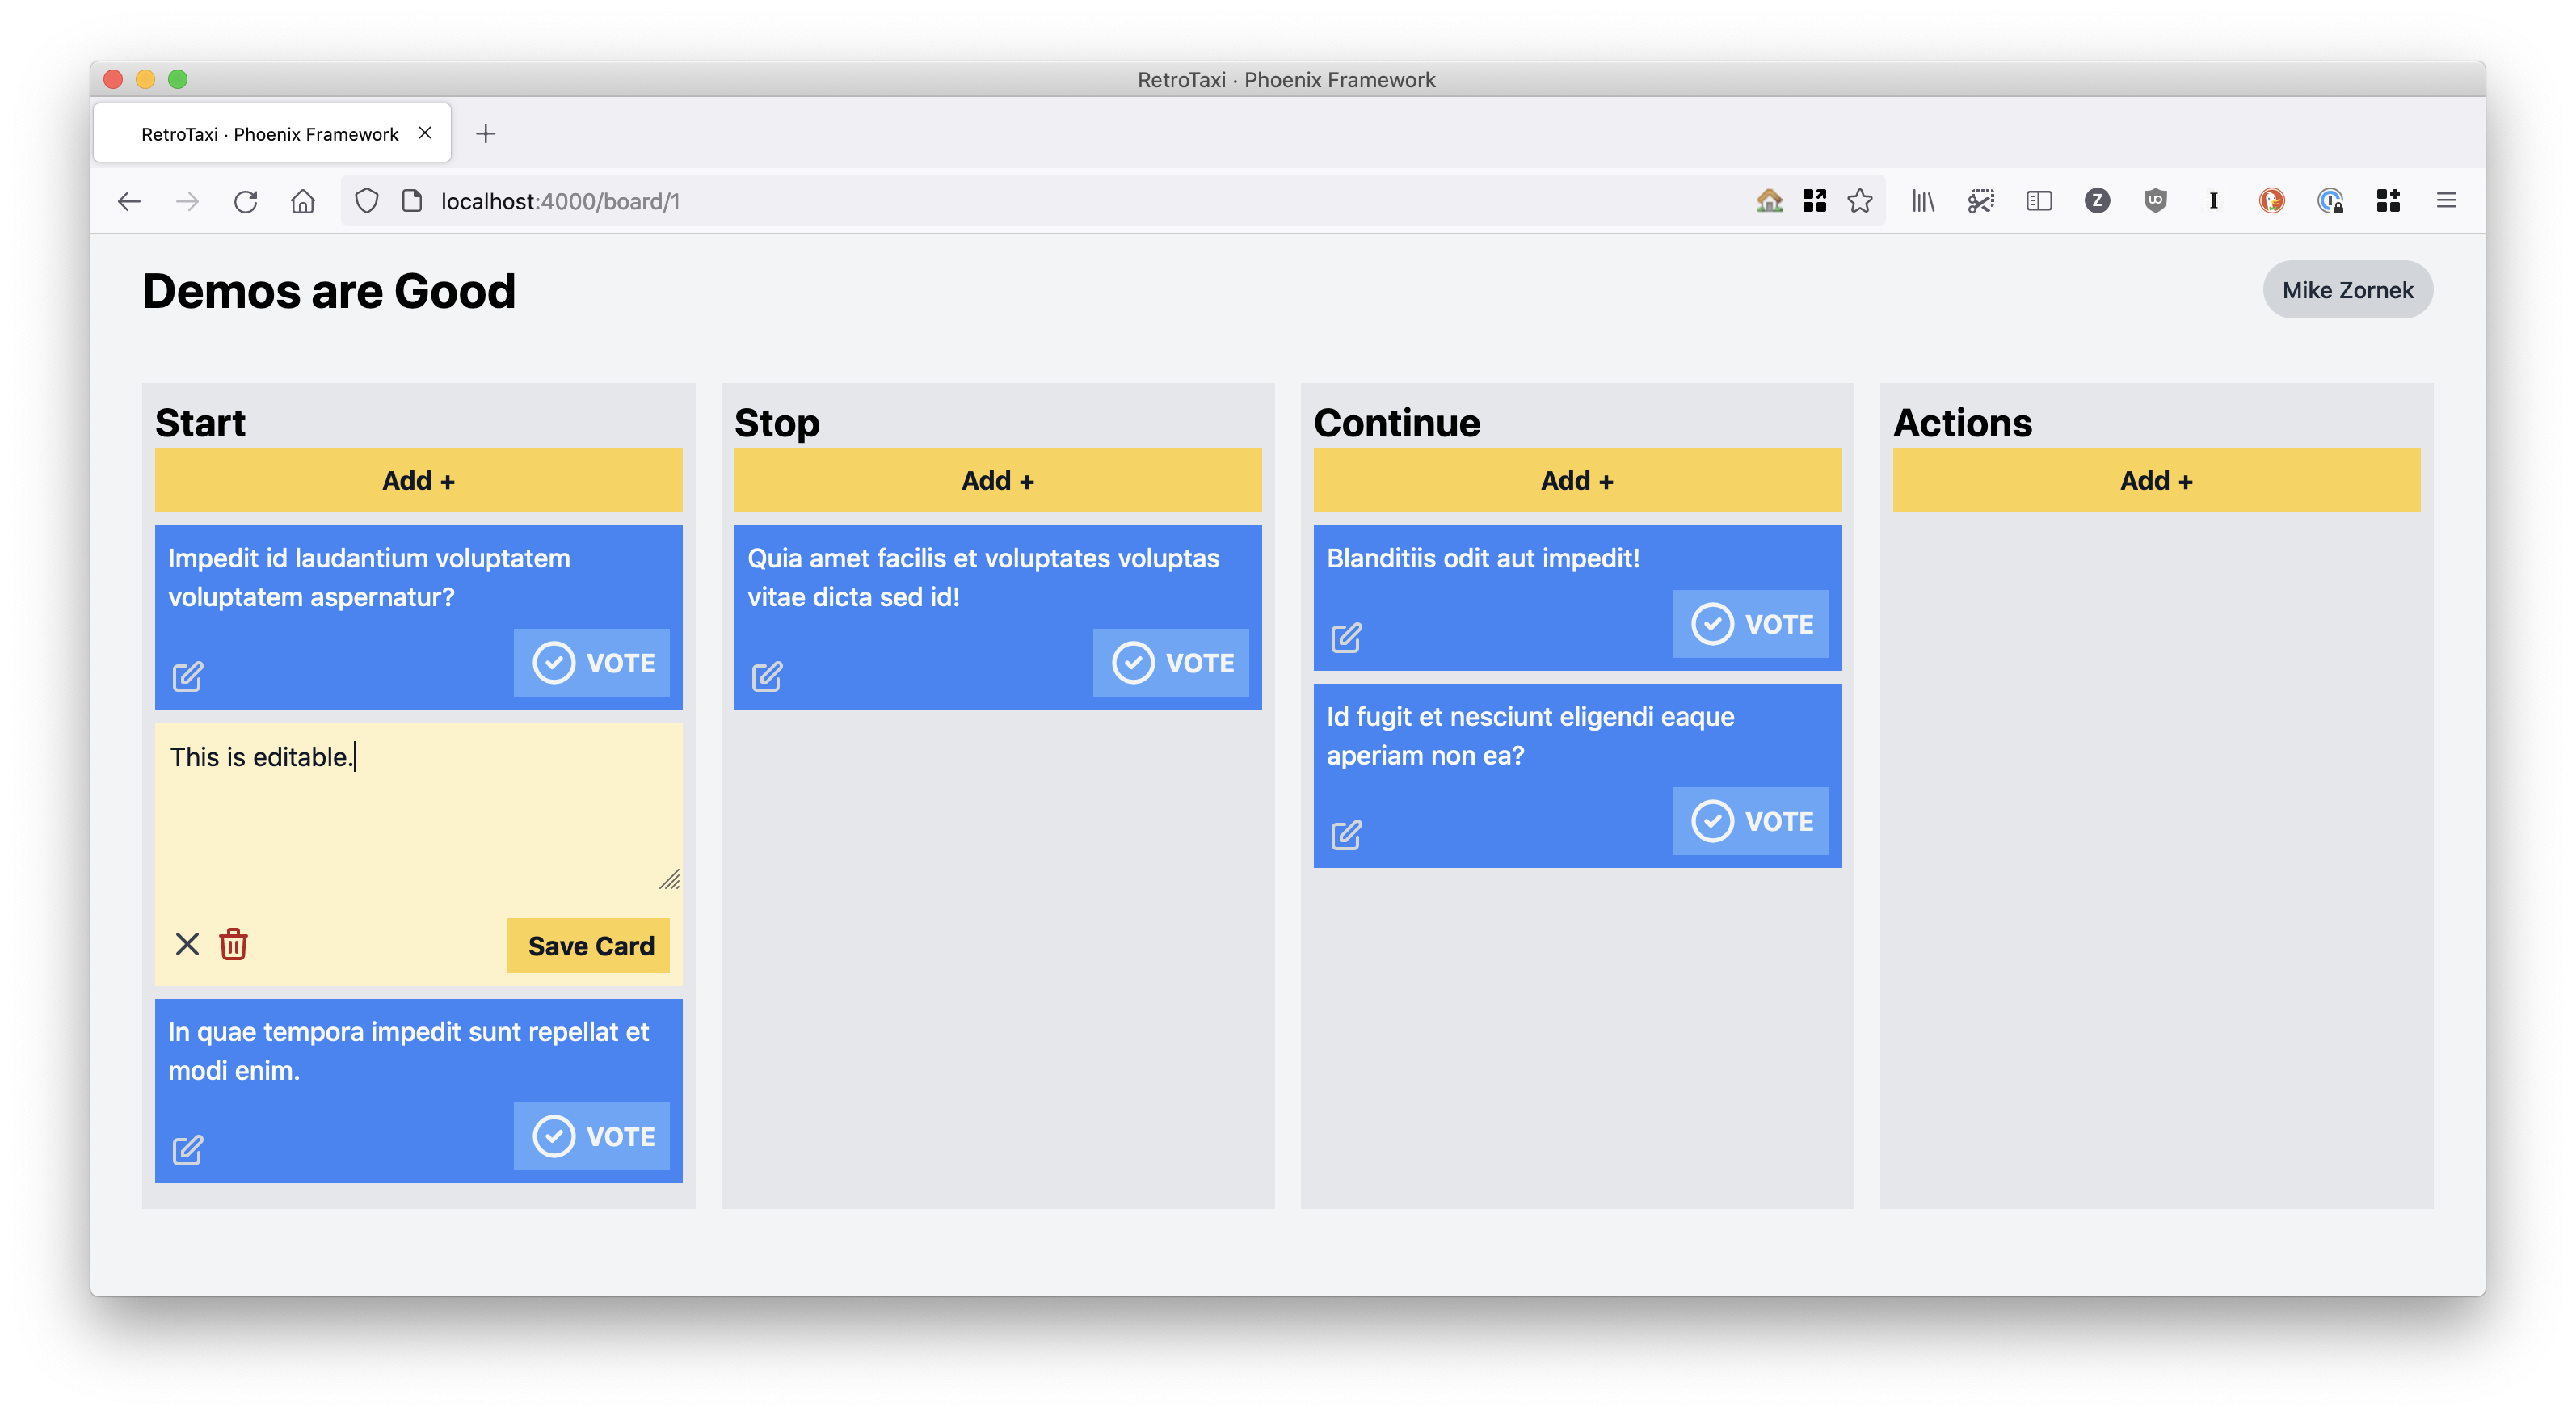The width and height of the screenshot is (2576, 1416).
Task: Edit the 'In quae tempora' card
Action: (x=187, y=1150)
